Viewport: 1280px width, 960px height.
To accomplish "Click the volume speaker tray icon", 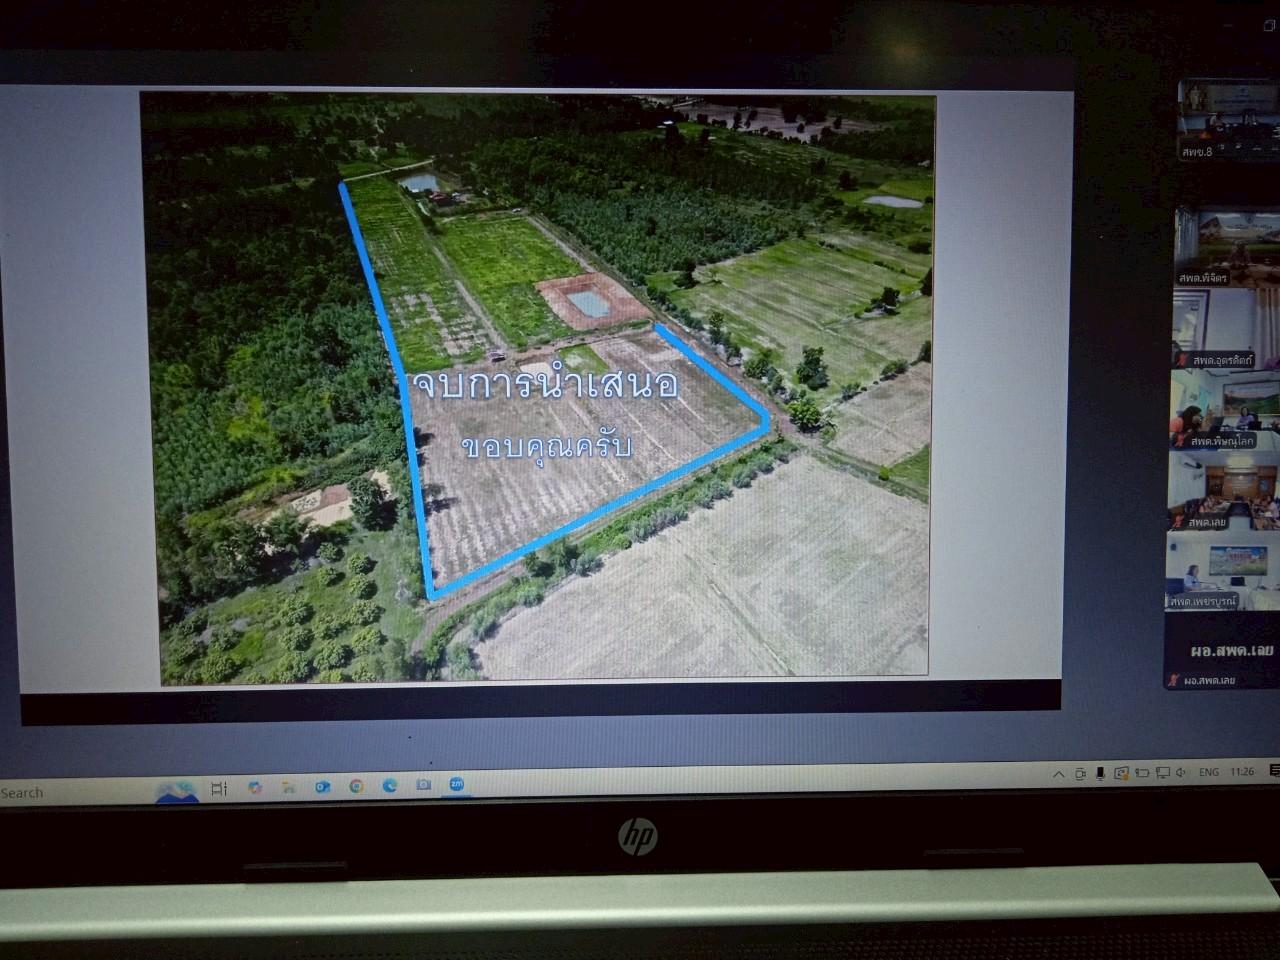I will click(1181, 772).
